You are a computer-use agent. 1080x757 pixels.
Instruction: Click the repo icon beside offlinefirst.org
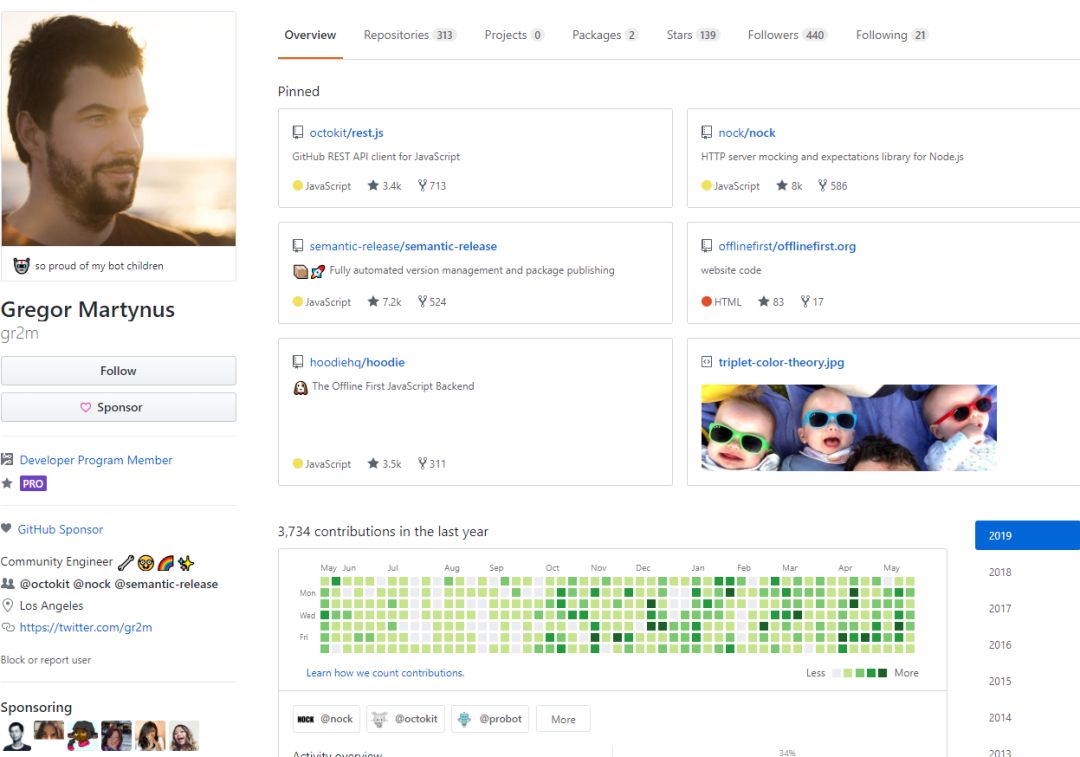click(x=707, y=246)
